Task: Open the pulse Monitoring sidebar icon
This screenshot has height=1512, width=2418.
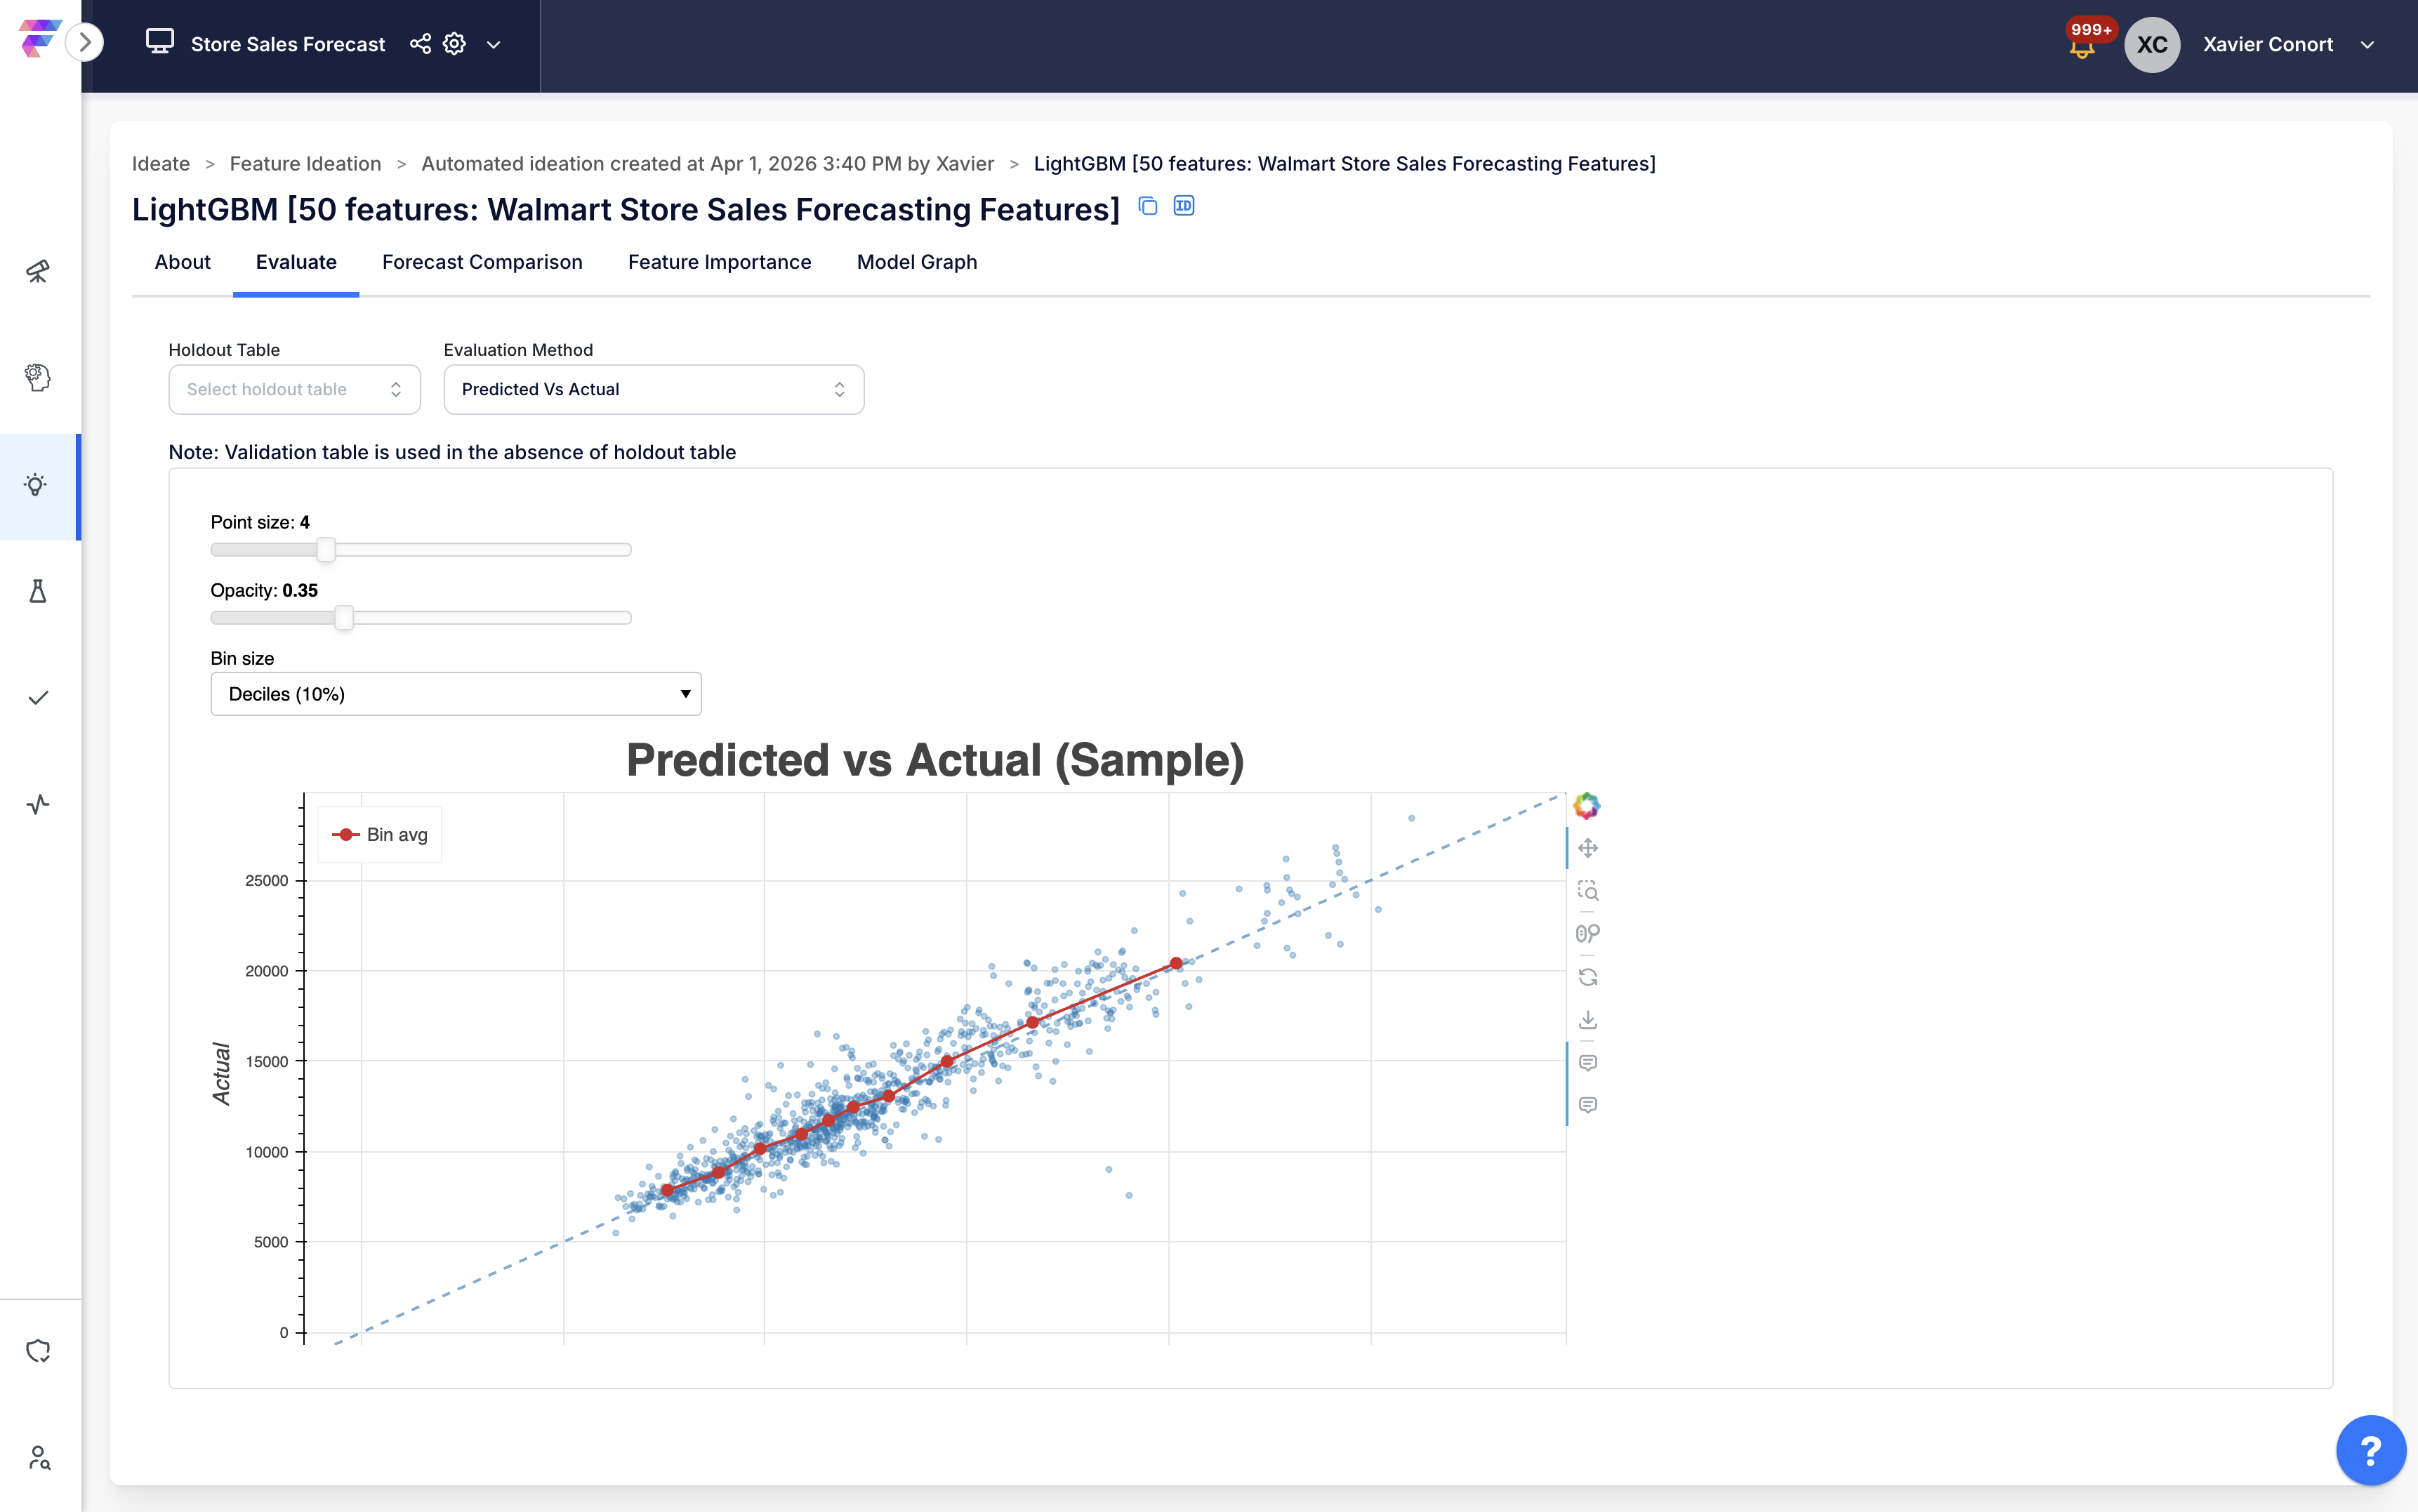Action: point(38,804)
